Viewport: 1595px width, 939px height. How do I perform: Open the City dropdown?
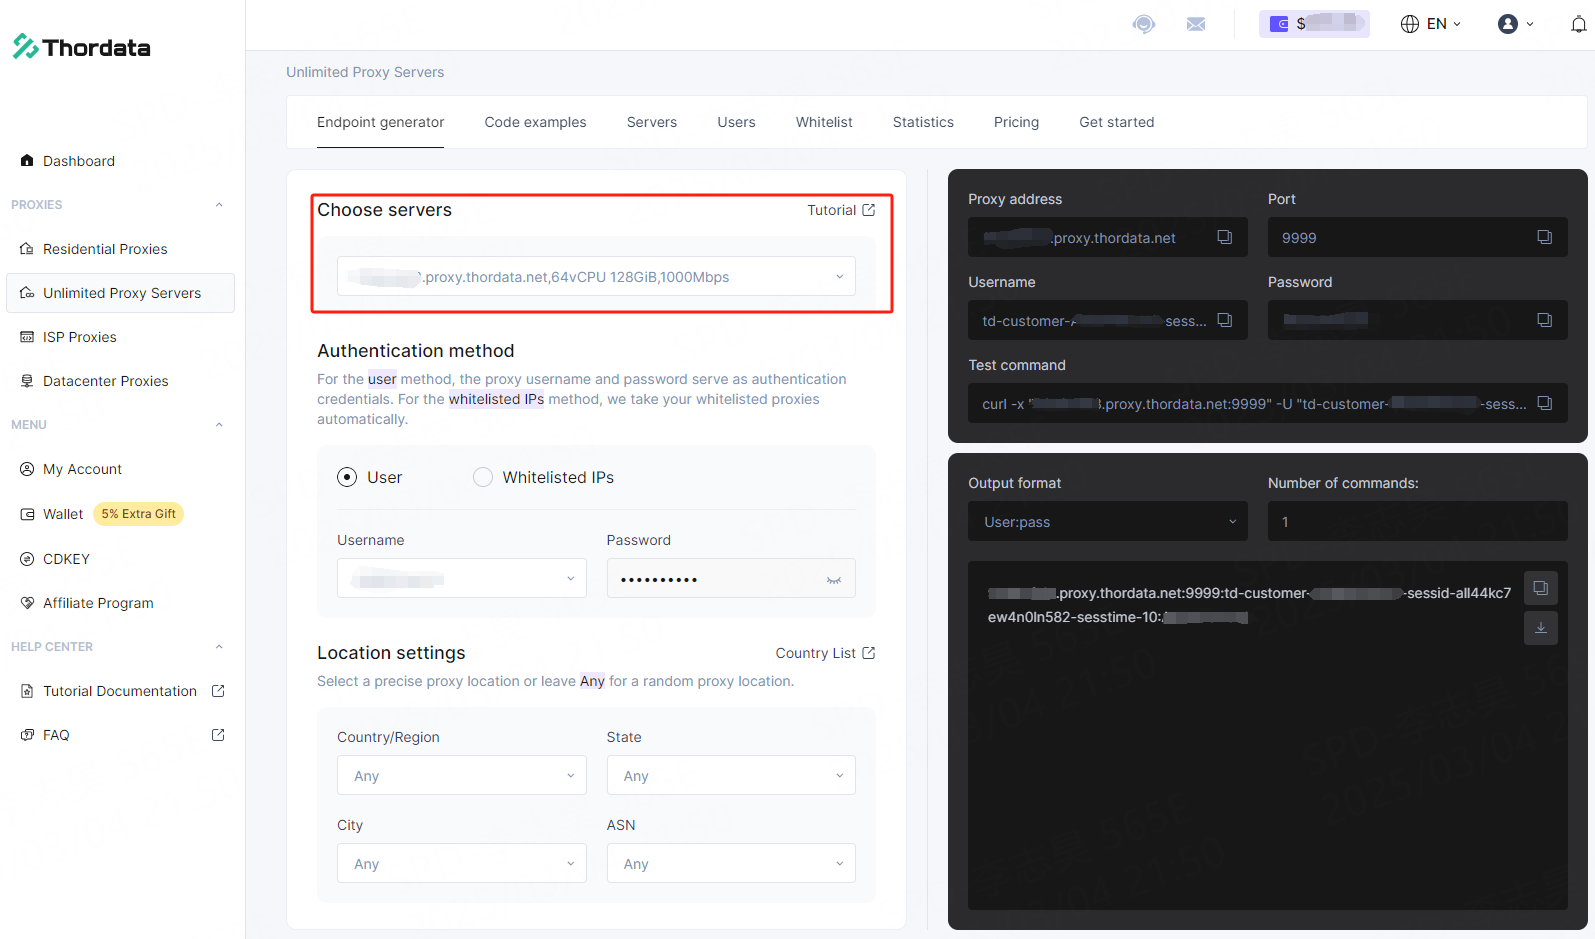pos(462,863)
